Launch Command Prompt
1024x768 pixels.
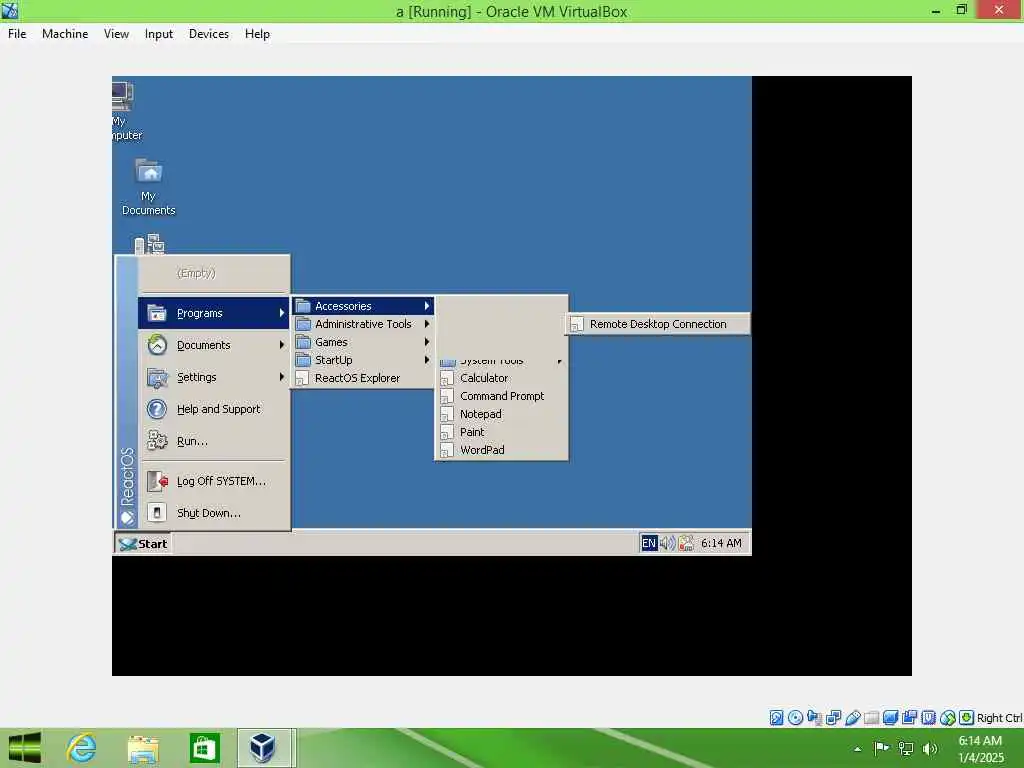coord(502,396)
